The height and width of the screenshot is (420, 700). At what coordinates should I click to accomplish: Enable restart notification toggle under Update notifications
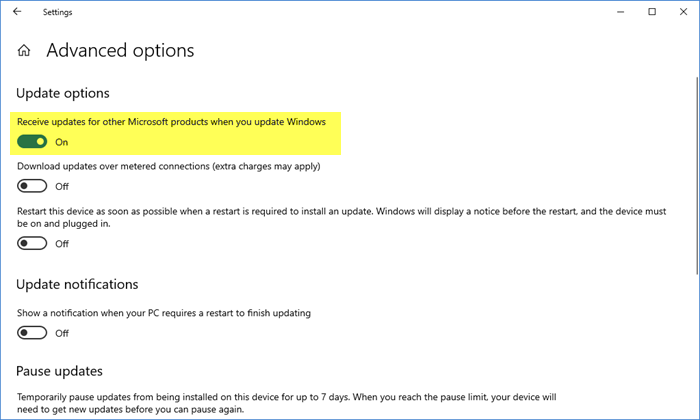(32, 333)
